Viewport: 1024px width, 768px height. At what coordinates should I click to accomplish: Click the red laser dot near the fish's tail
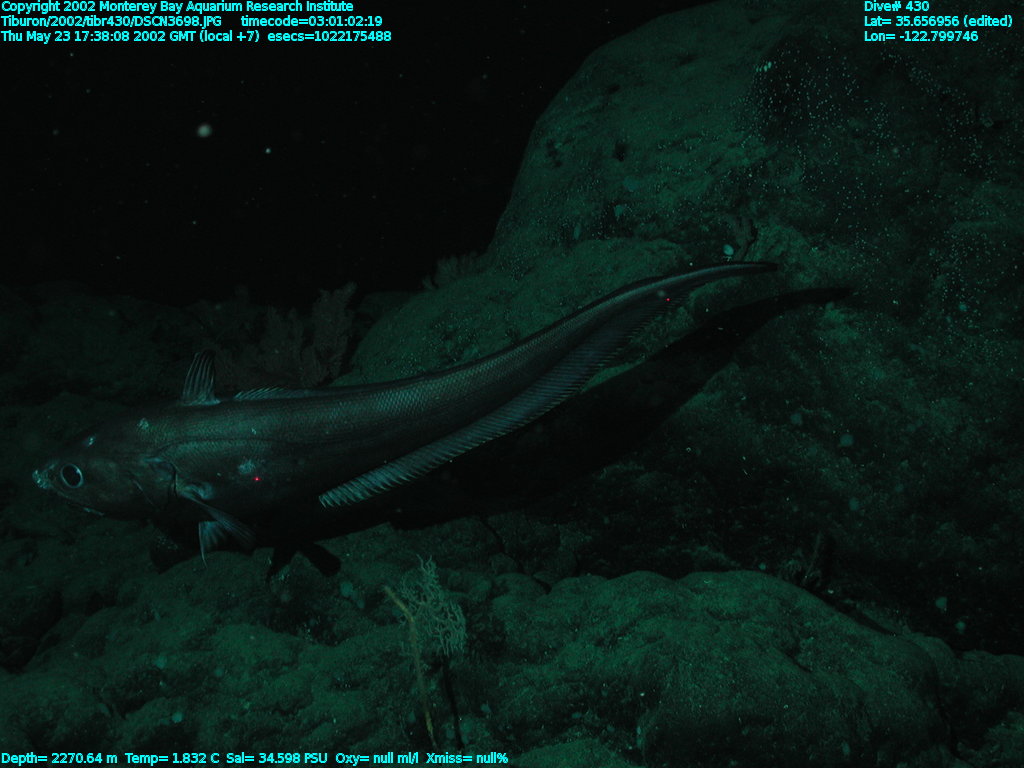667,300
